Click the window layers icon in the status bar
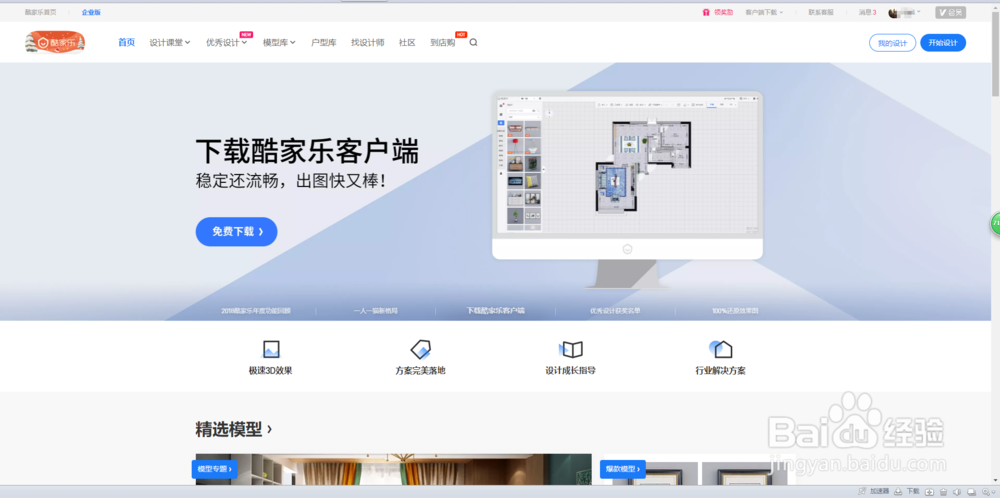The width and height of the screenshot is (1000, 498). pyautogui.click(x=971, y=492)
